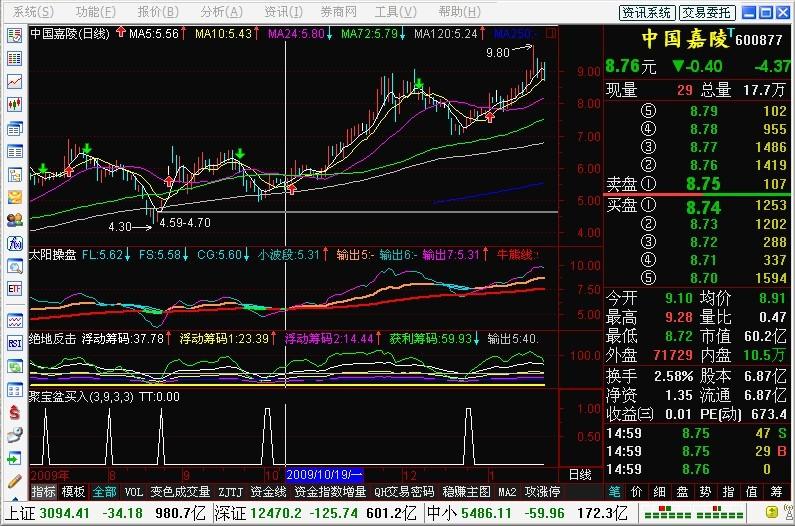This screenshot has width=795, height=526.
Task: Open the 帮助(H) menu
Action: 459,11
